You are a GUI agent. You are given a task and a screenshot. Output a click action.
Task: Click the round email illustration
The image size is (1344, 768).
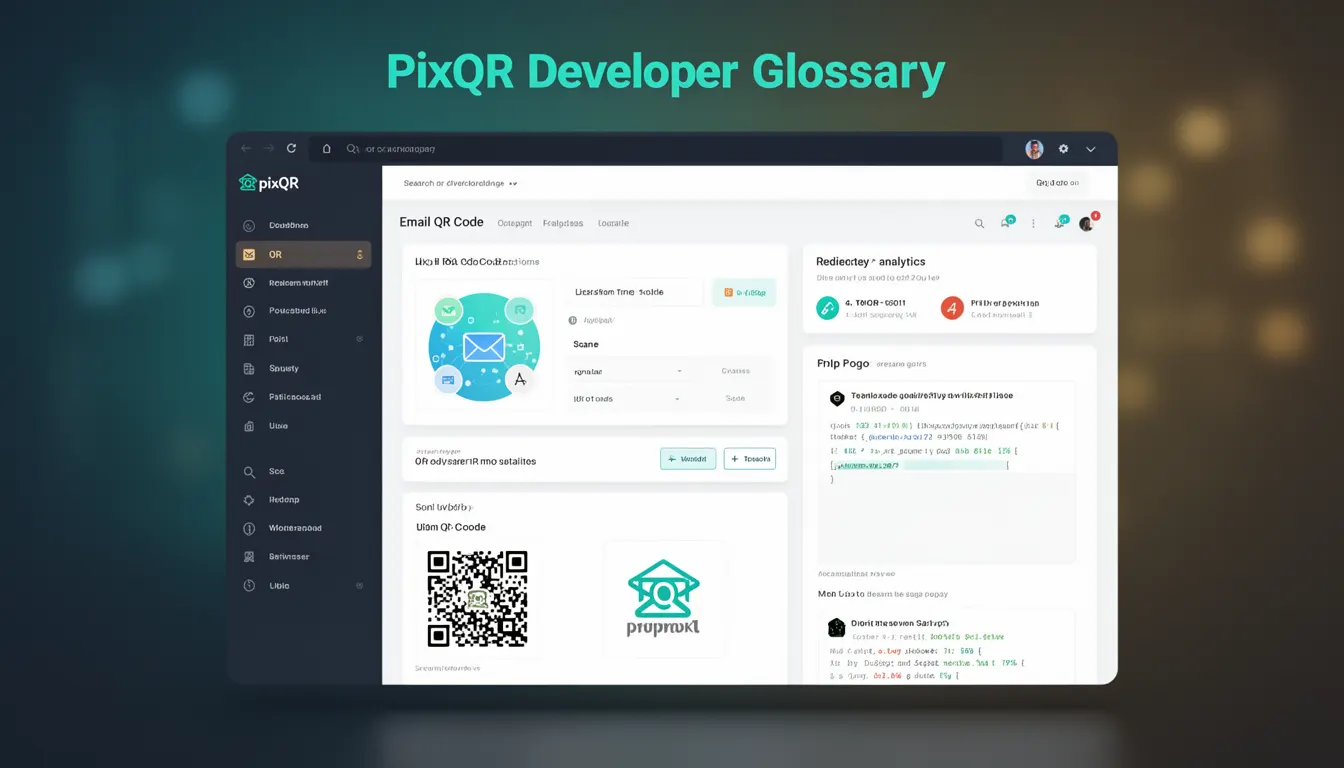tap(484, 347)
